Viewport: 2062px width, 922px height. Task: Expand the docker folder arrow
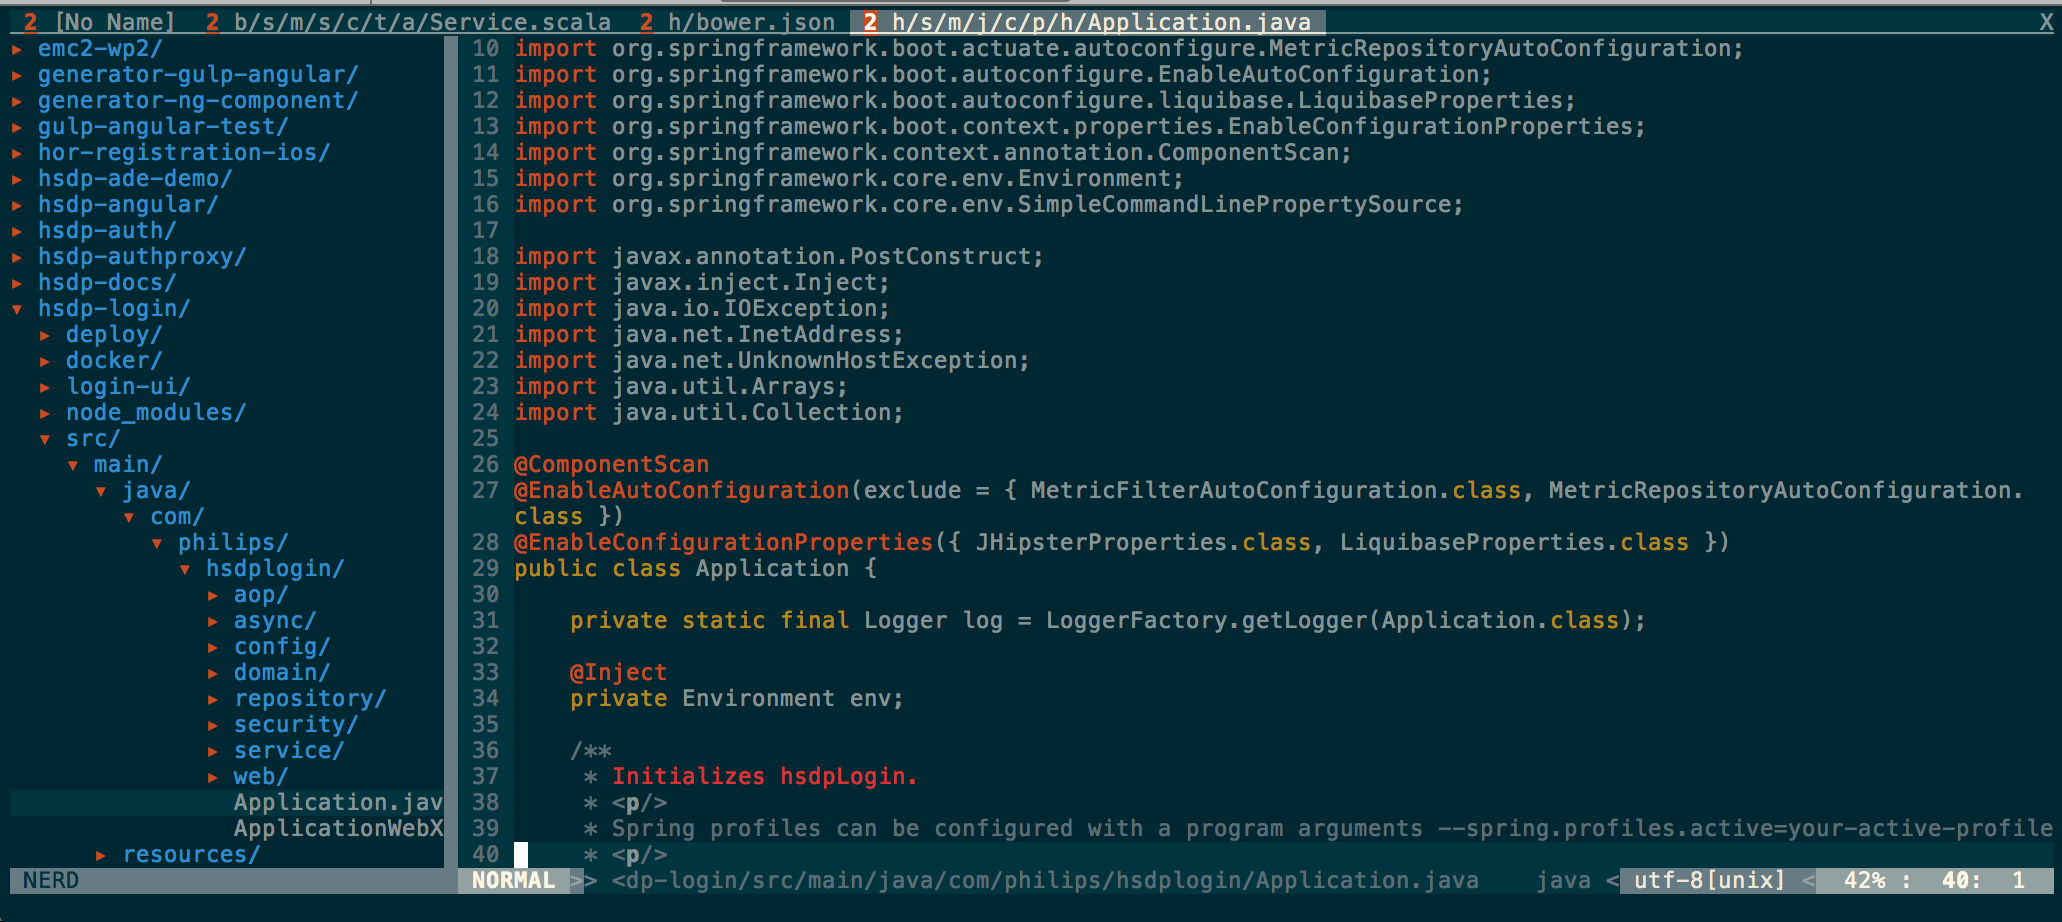click(46, 361)
